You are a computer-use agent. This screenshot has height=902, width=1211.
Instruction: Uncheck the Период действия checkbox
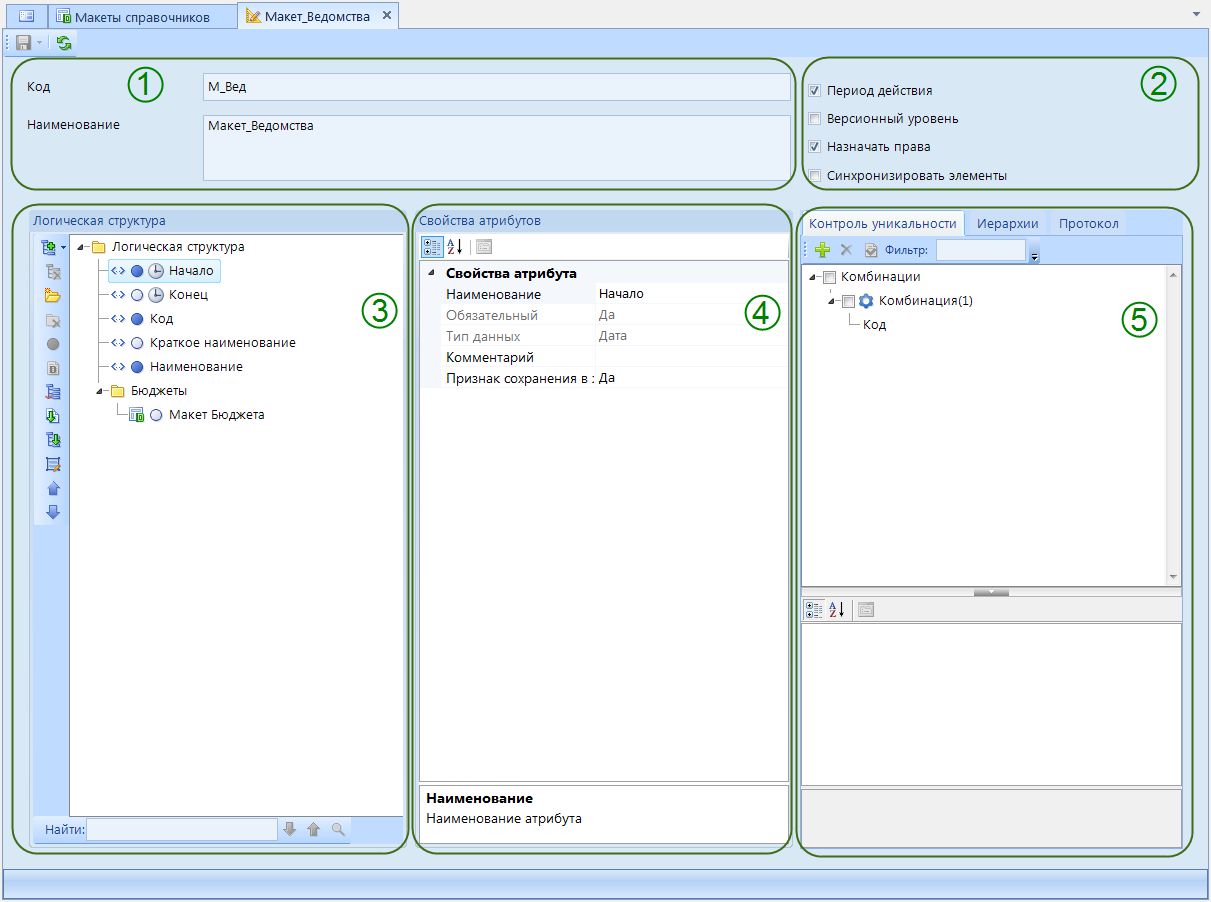click(815, 91)
